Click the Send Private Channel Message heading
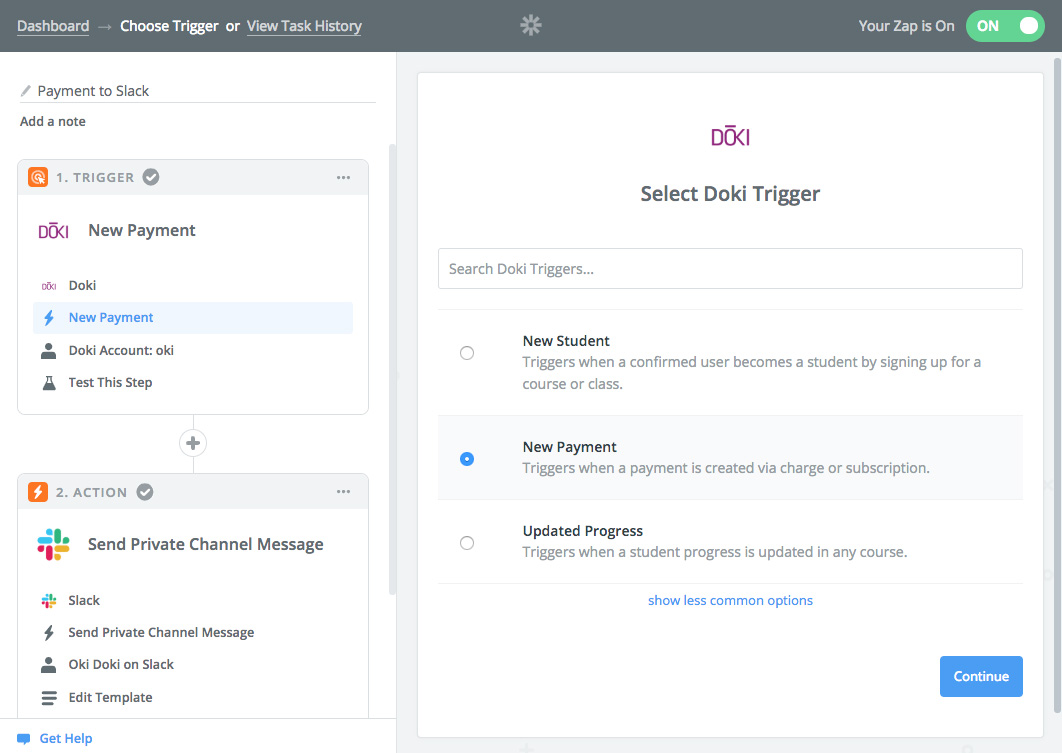The height and width of the screenshot is (753, 1062). [206, 544]
